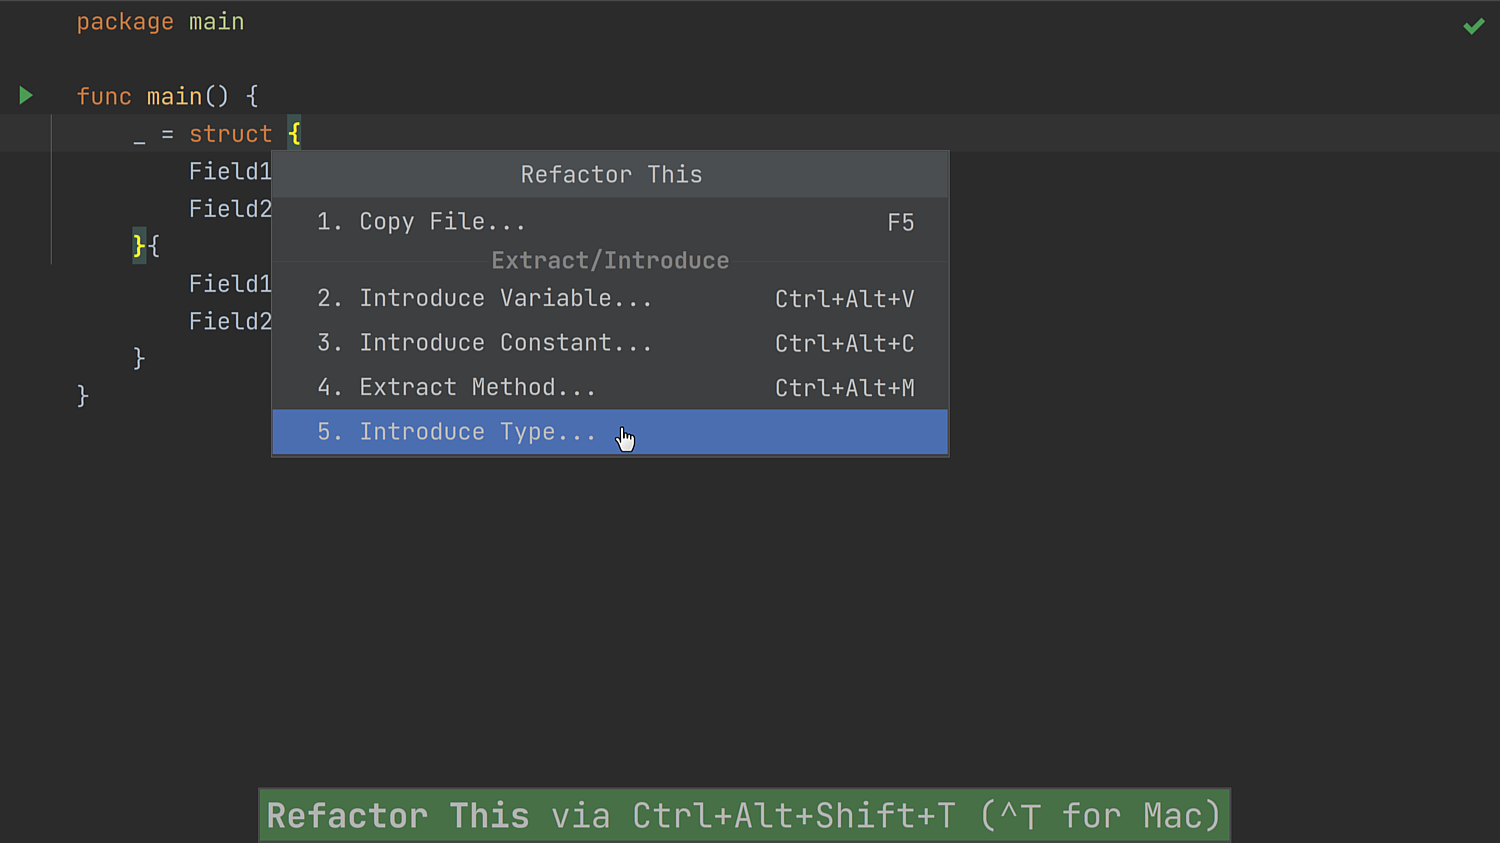Run main function via green gutter arrow
This screenshot has height=843, width=1500.
click(26, 96)
